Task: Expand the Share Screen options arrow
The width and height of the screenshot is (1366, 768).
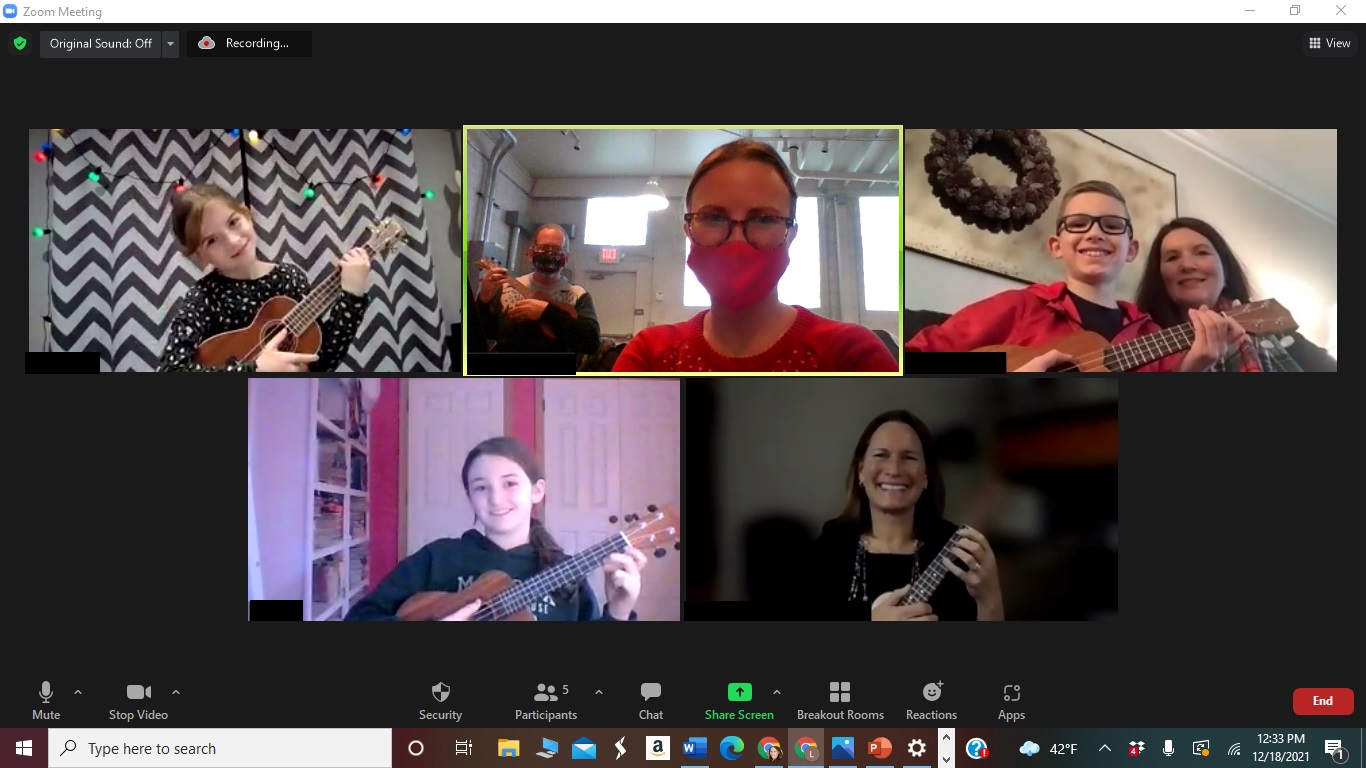Action: [x=777, y=692]
